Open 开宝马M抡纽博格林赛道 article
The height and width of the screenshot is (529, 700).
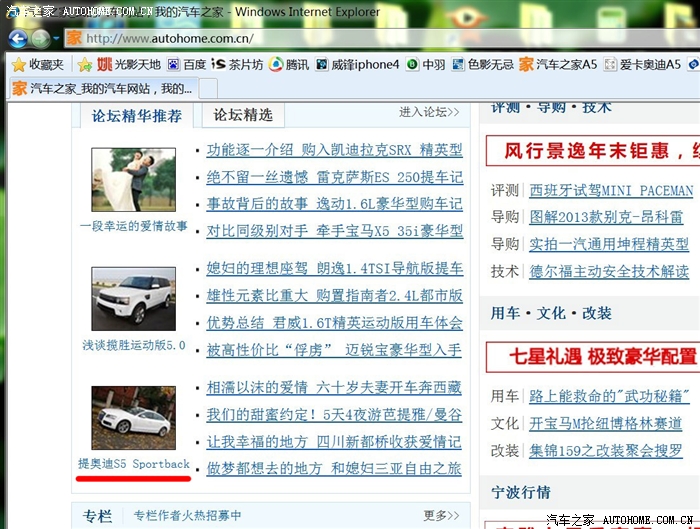click(606, 423)
